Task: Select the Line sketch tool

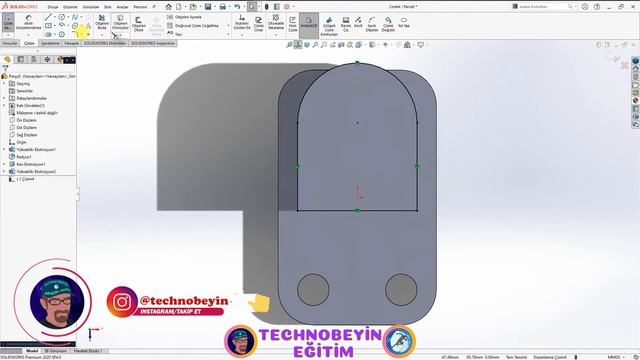Action: tap(48, 17)
